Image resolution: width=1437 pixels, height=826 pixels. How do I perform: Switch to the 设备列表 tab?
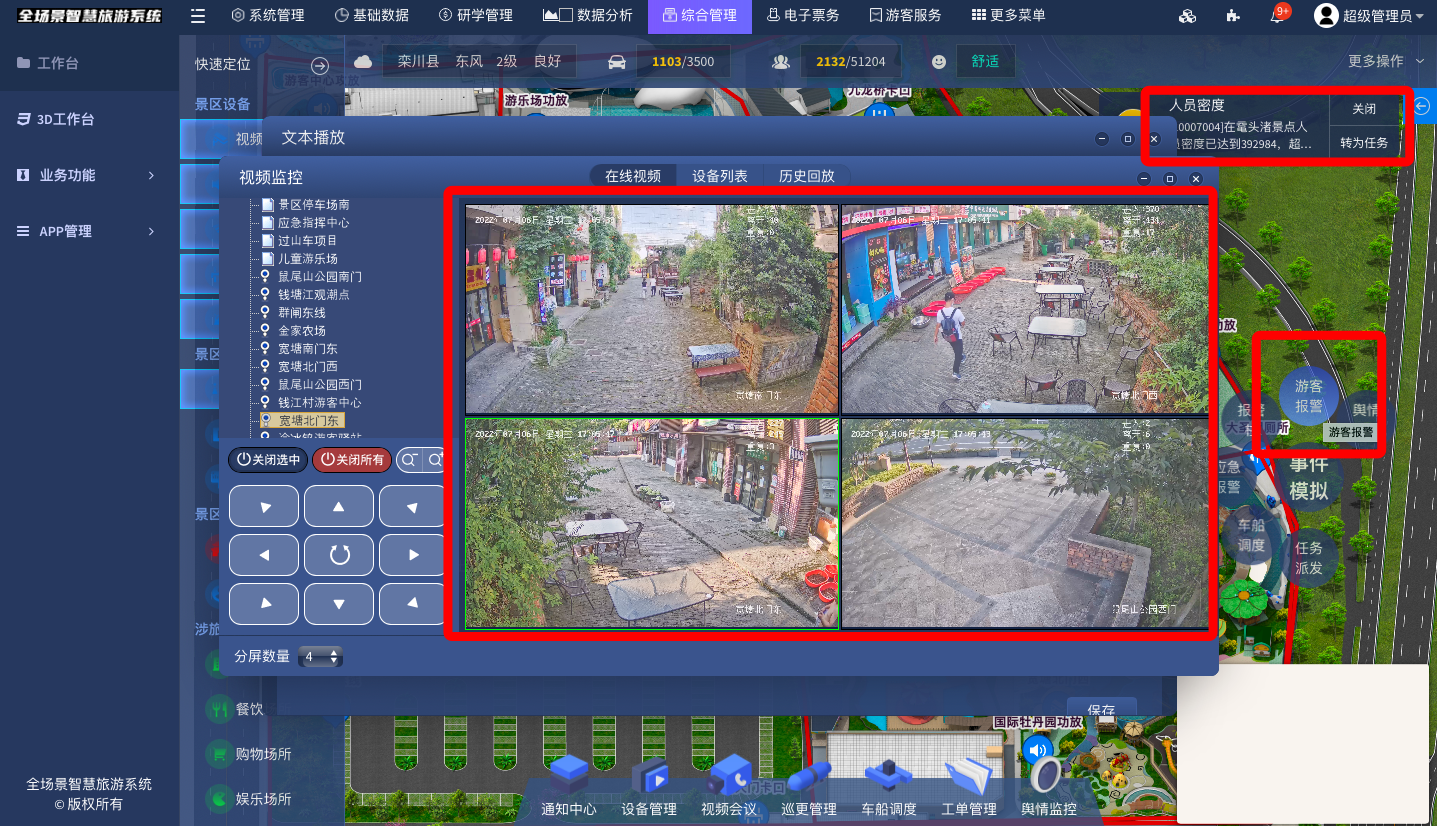click(x=720, y=176)
